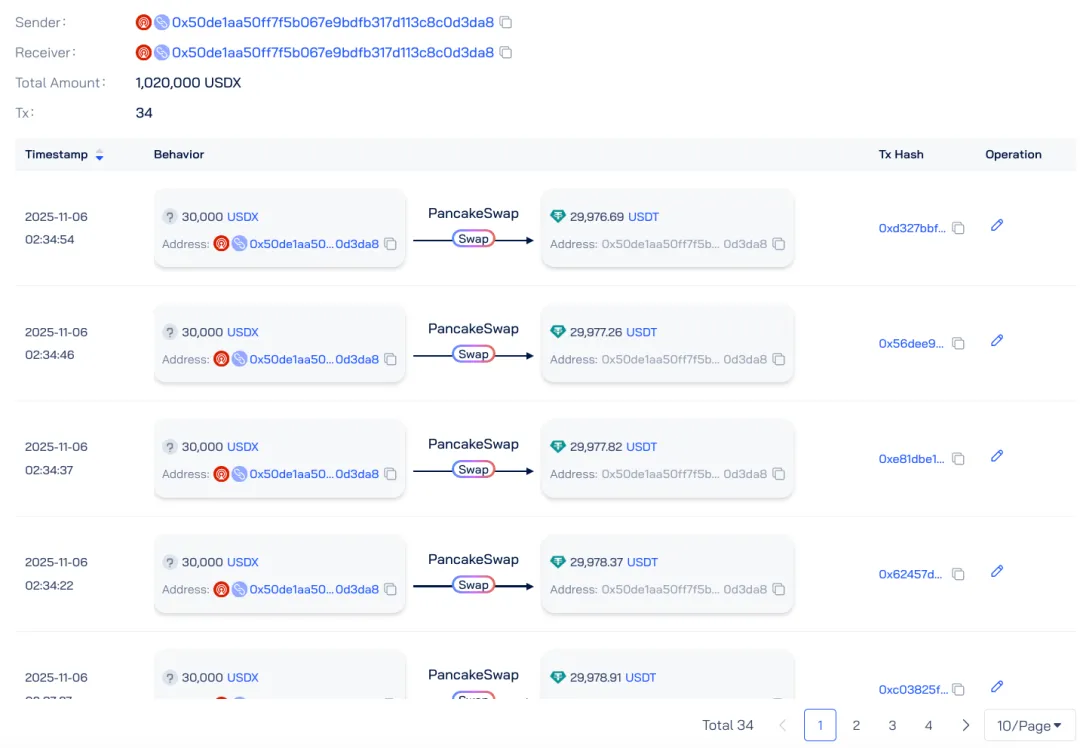1080x748 pixels.
Task: Open the 10/Page size dropdown
Action: (x=1029, y=725)
